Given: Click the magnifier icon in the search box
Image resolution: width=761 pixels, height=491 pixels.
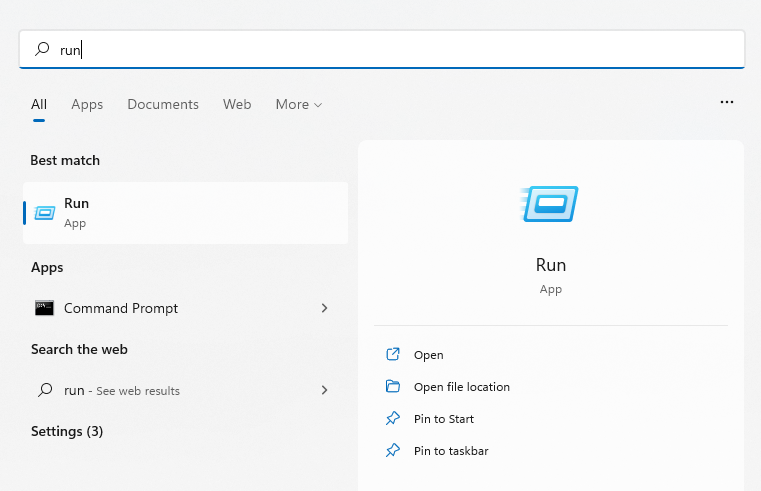Looking at the screenshot, I should (42, 49).
